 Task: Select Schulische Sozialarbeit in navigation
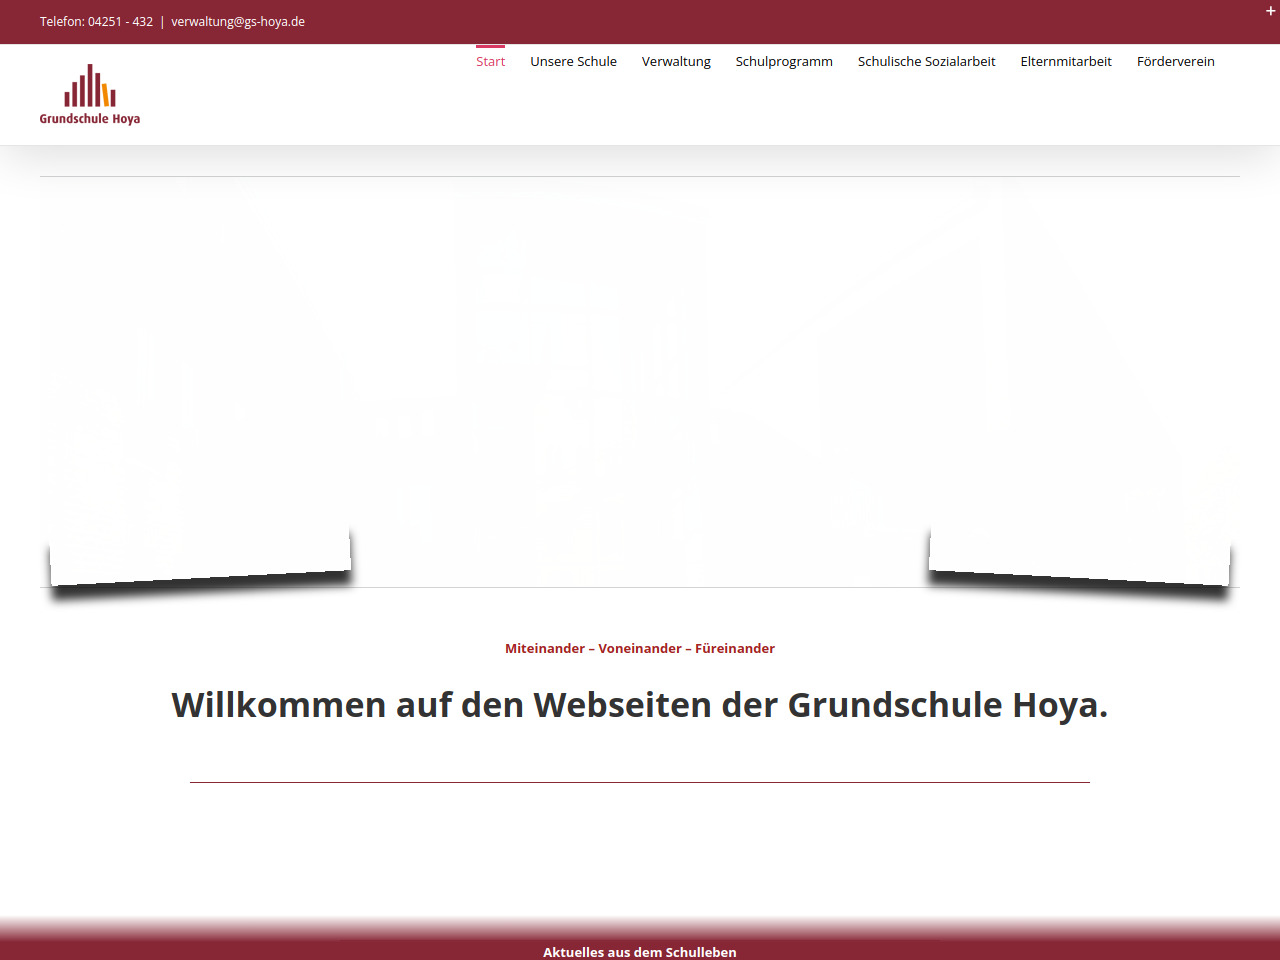926,62
